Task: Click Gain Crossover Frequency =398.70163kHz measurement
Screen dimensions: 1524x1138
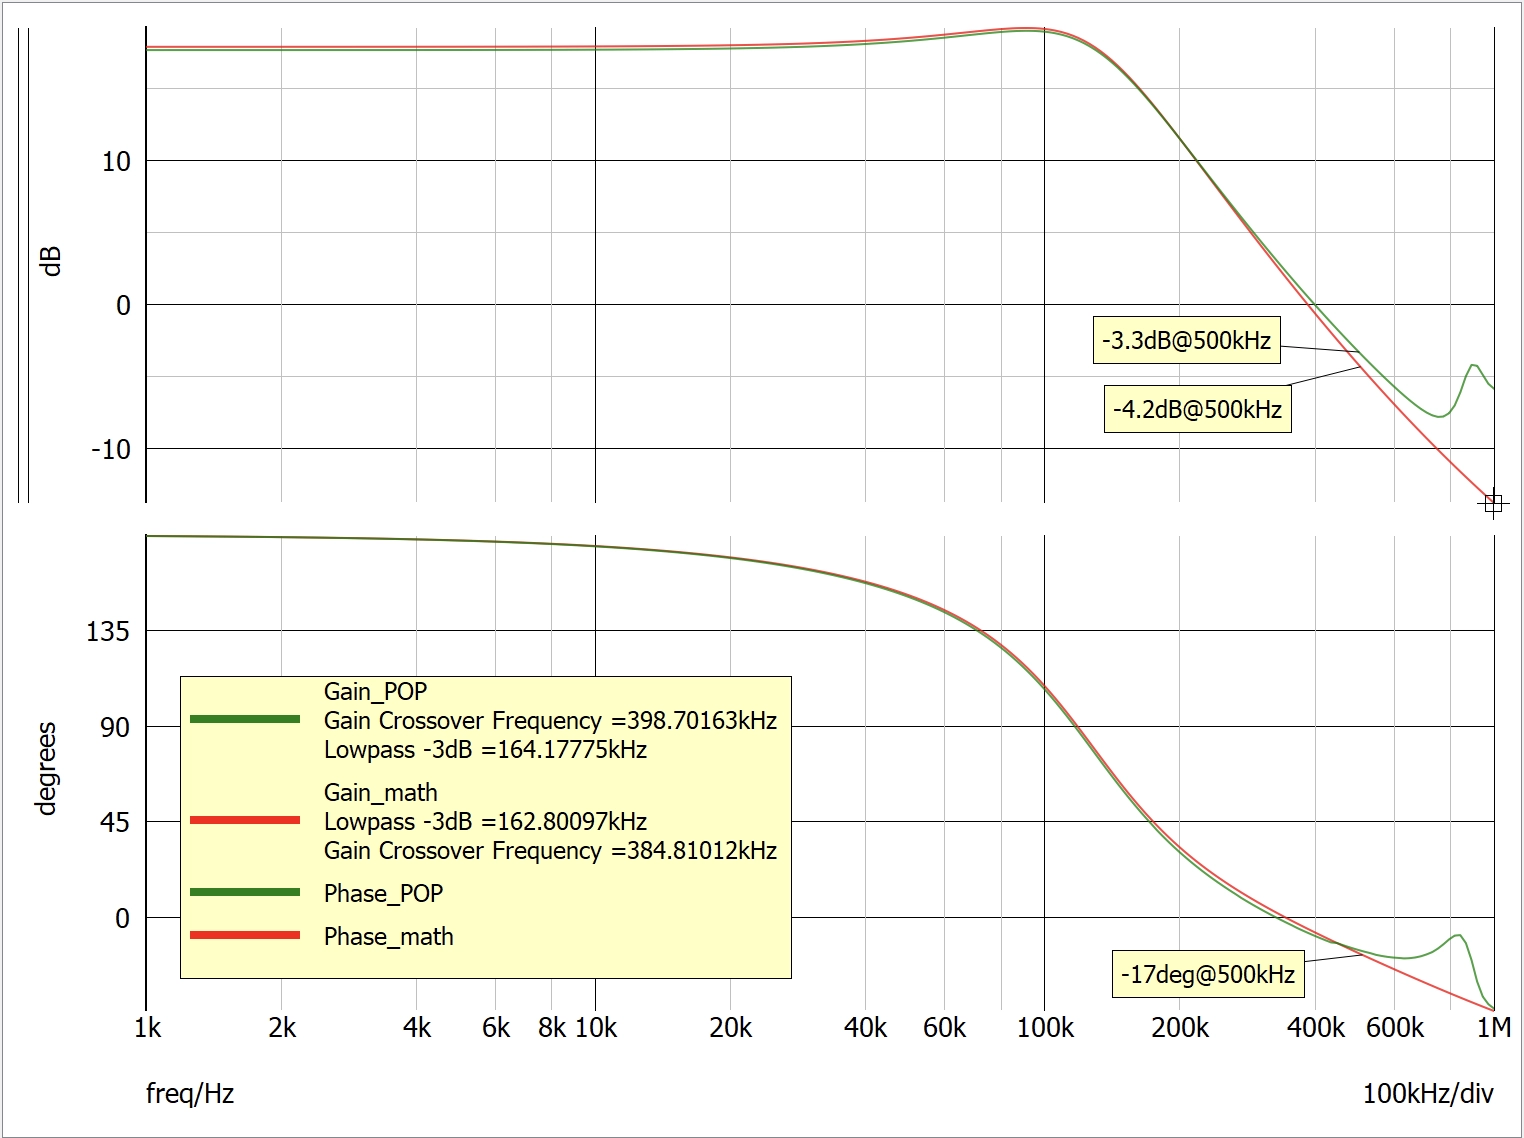Action: pos(550,720)
